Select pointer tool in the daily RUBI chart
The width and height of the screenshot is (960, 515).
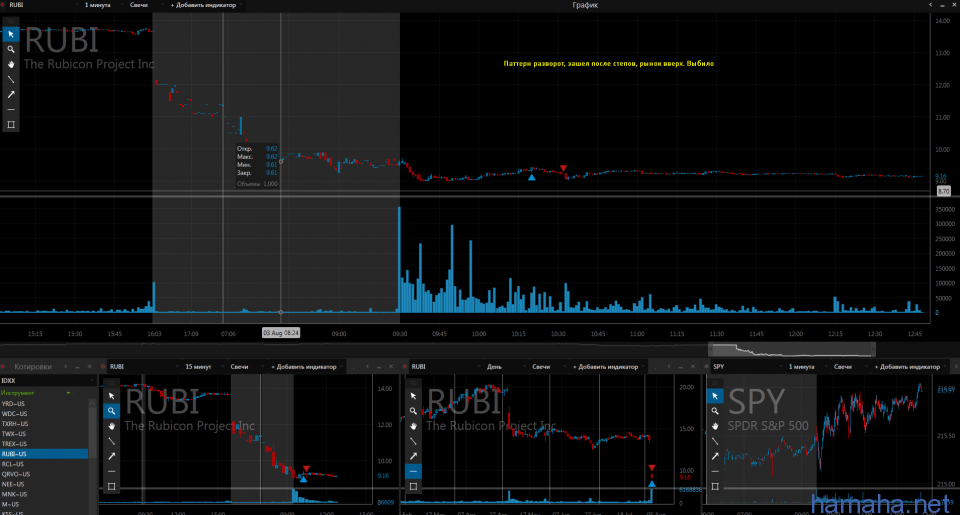(x=413, y=396)
